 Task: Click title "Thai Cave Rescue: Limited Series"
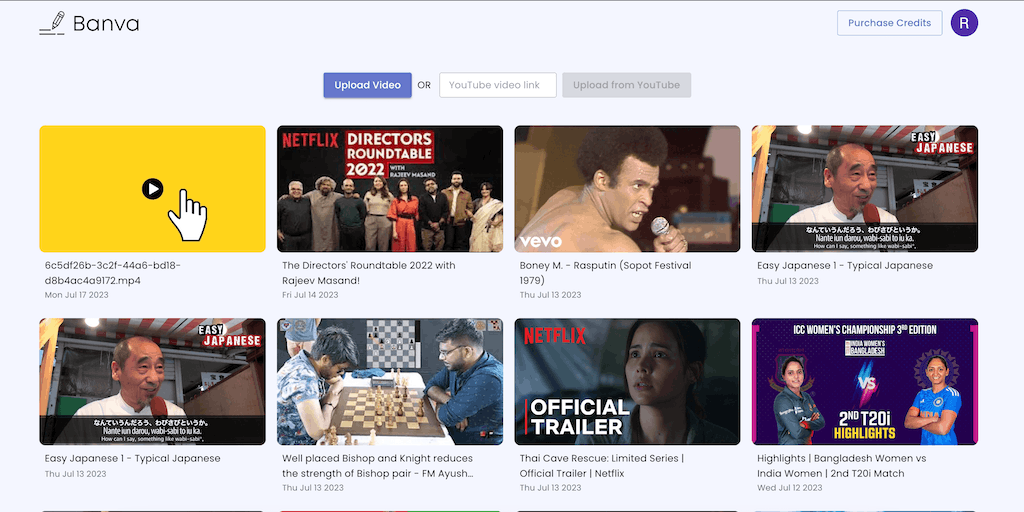[601, 466]
